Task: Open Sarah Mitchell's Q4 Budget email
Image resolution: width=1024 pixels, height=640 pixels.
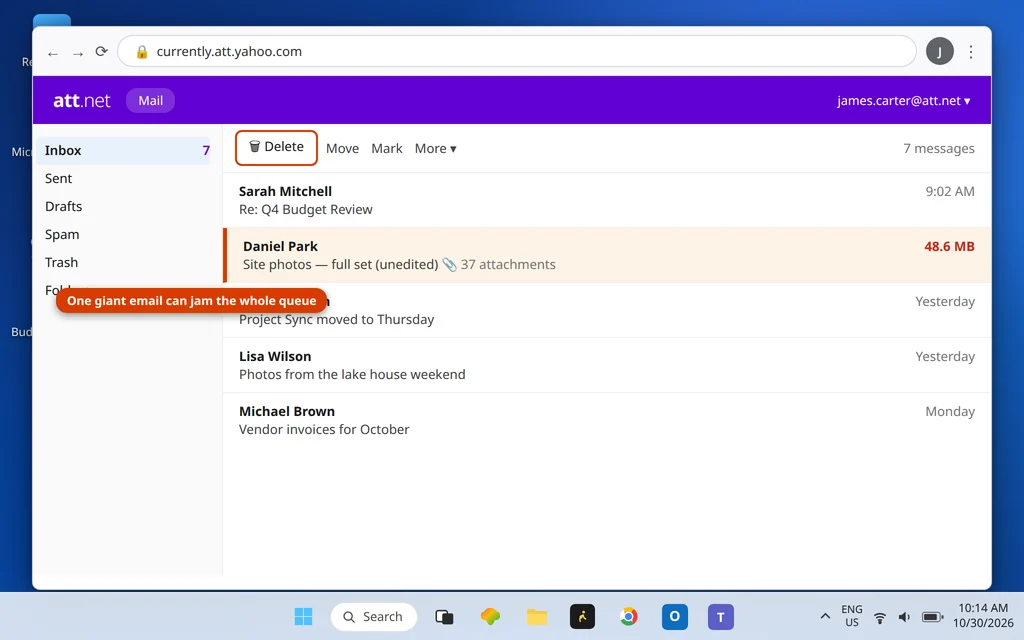Action: [x=607, y=200]
